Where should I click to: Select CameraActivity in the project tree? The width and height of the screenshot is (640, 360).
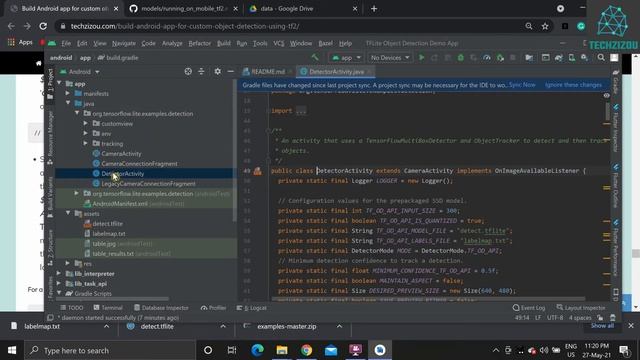point(121,153)
